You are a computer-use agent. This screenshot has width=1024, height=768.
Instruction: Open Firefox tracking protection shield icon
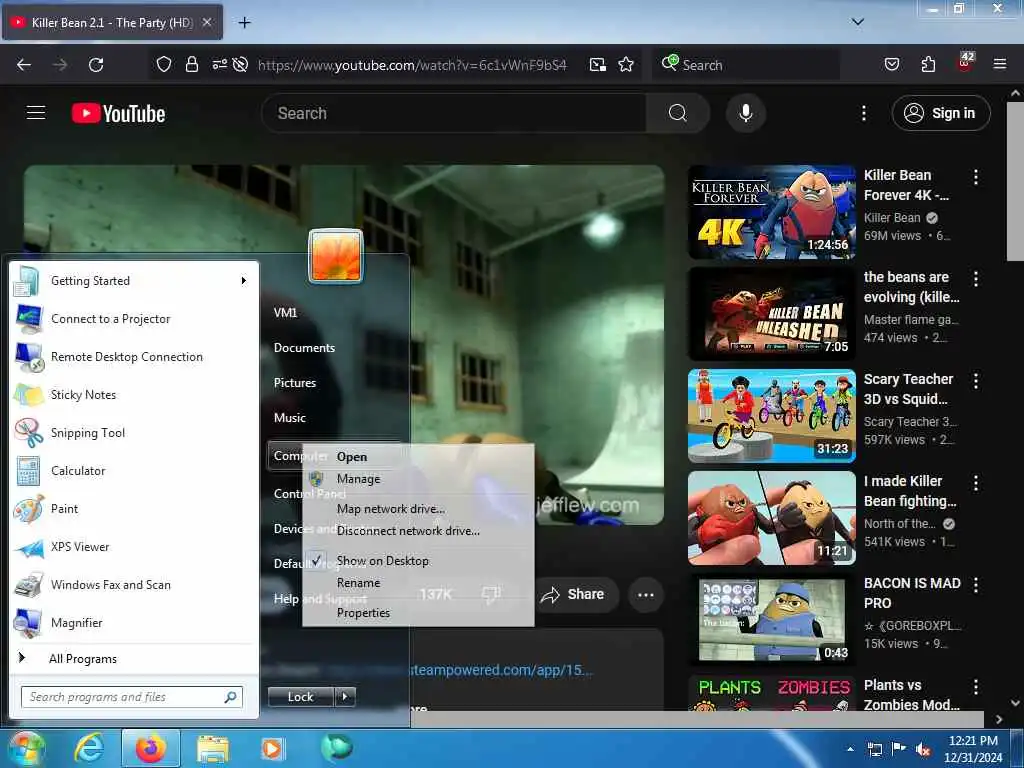164,64
